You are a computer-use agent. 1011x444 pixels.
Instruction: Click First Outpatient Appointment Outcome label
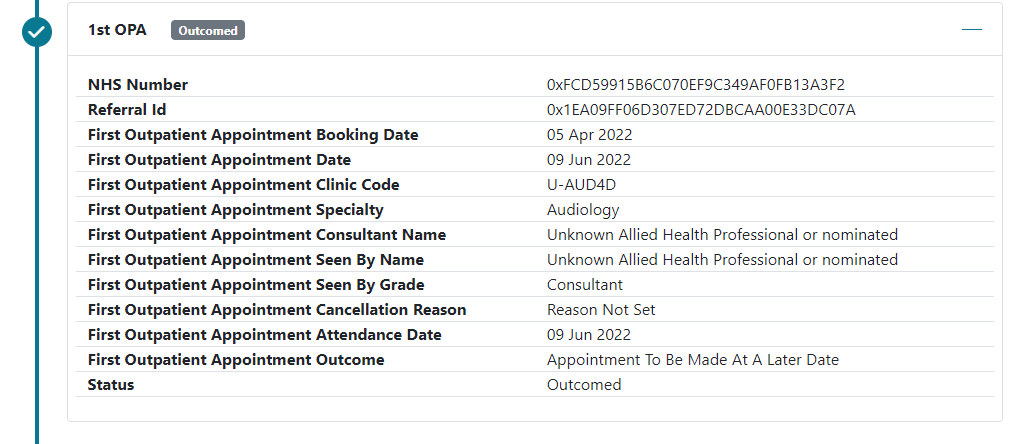tap(236, 360)
